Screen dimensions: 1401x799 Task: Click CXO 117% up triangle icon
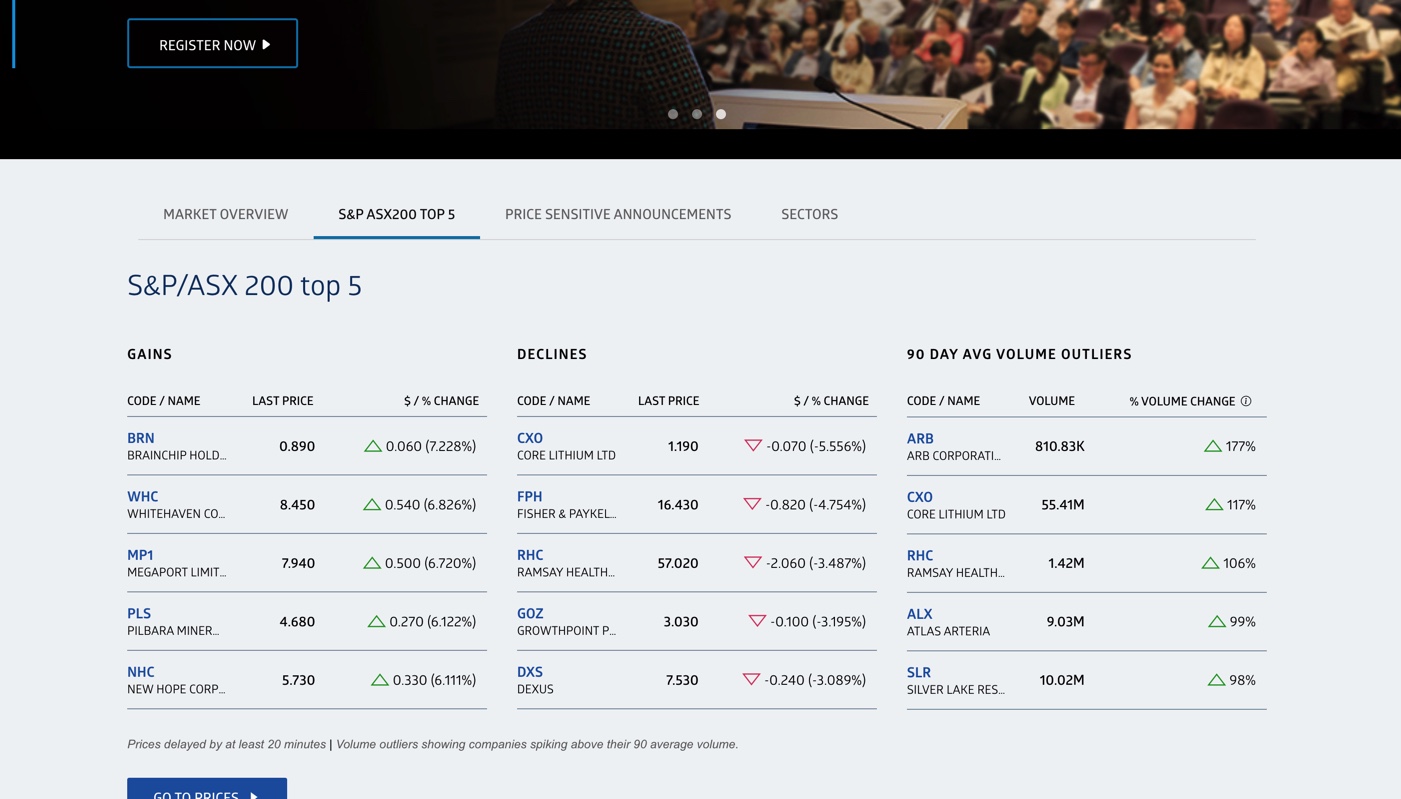coord(1214,504)
